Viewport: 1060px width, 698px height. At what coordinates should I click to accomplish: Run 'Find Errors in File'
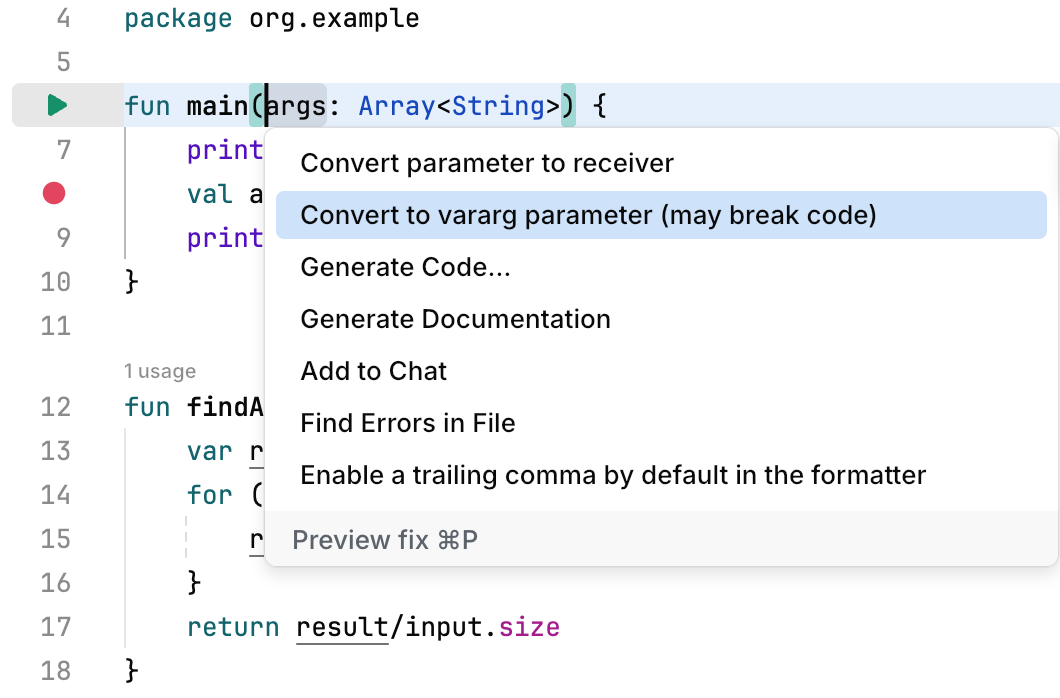click(408, 423)
